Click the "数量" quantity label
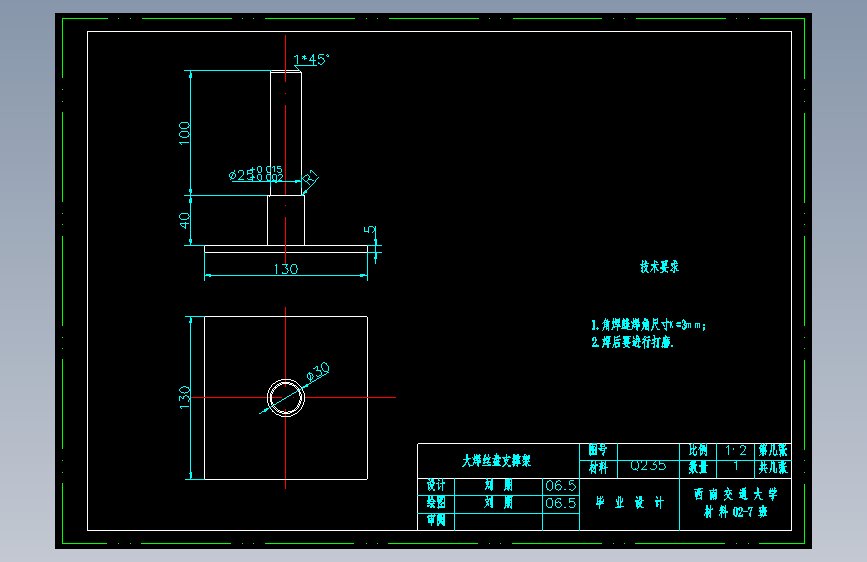867x562 pixels. (x=698, y=468)
